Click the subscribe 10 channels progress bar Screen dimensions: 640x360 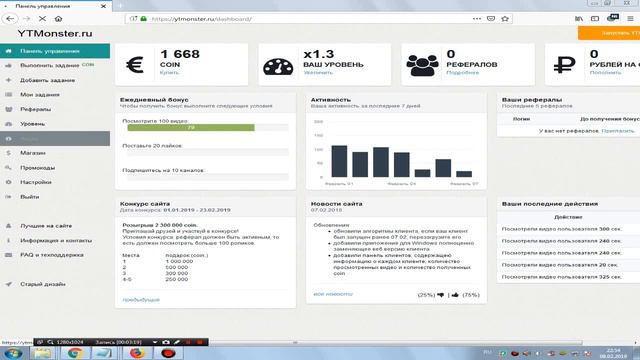[208, 177]
